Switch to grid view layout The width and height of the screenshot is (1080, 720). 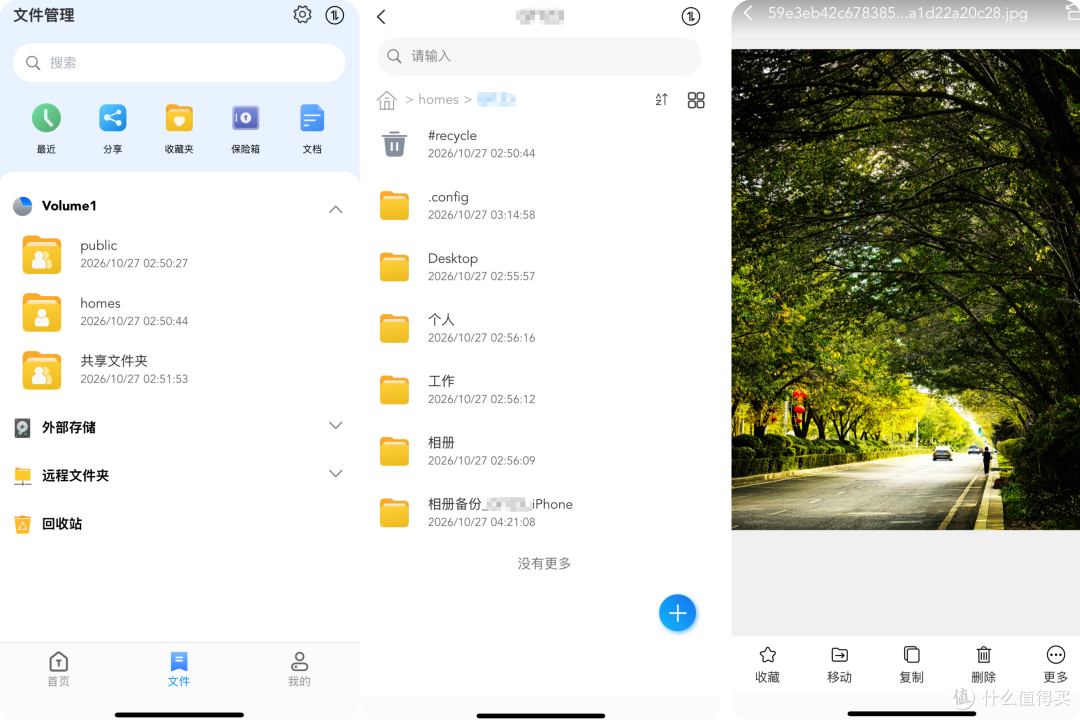coord(696,100)
